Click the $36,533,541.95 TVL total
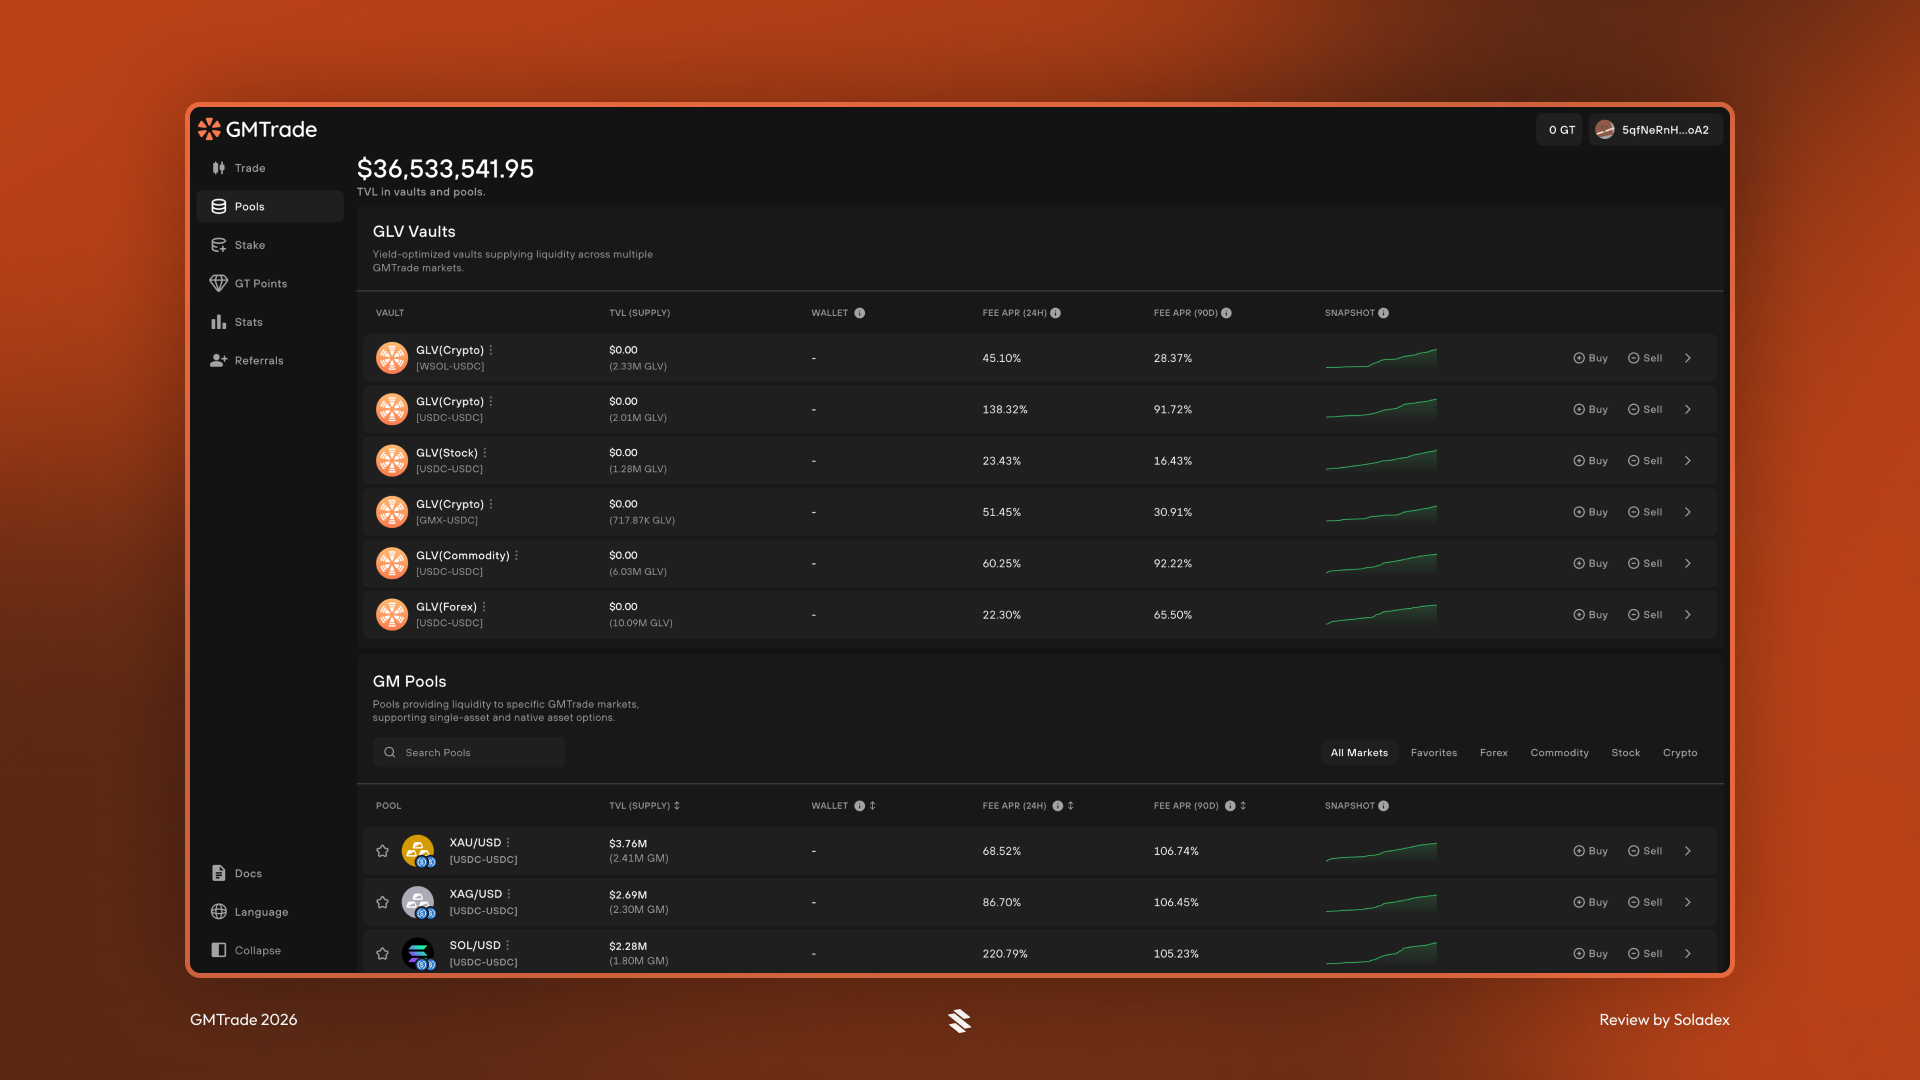1920x1080 pixels. click(x=445, y=169)
